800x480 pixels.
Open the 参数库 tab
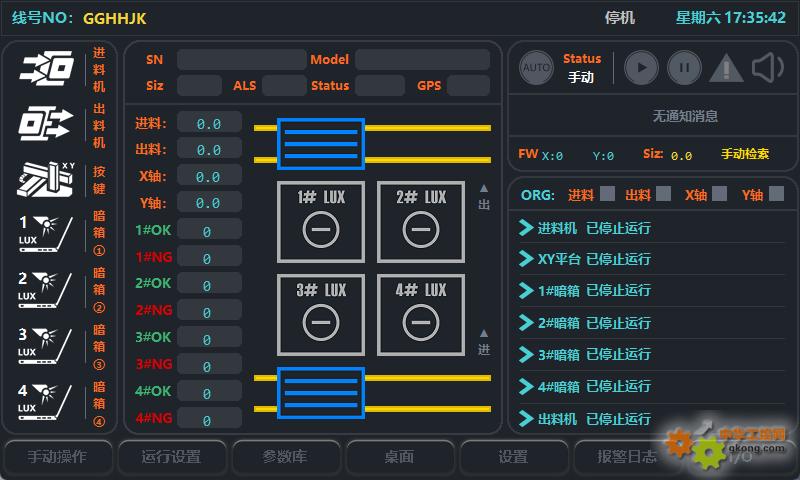pyautogui.click(x=285, y=457)
